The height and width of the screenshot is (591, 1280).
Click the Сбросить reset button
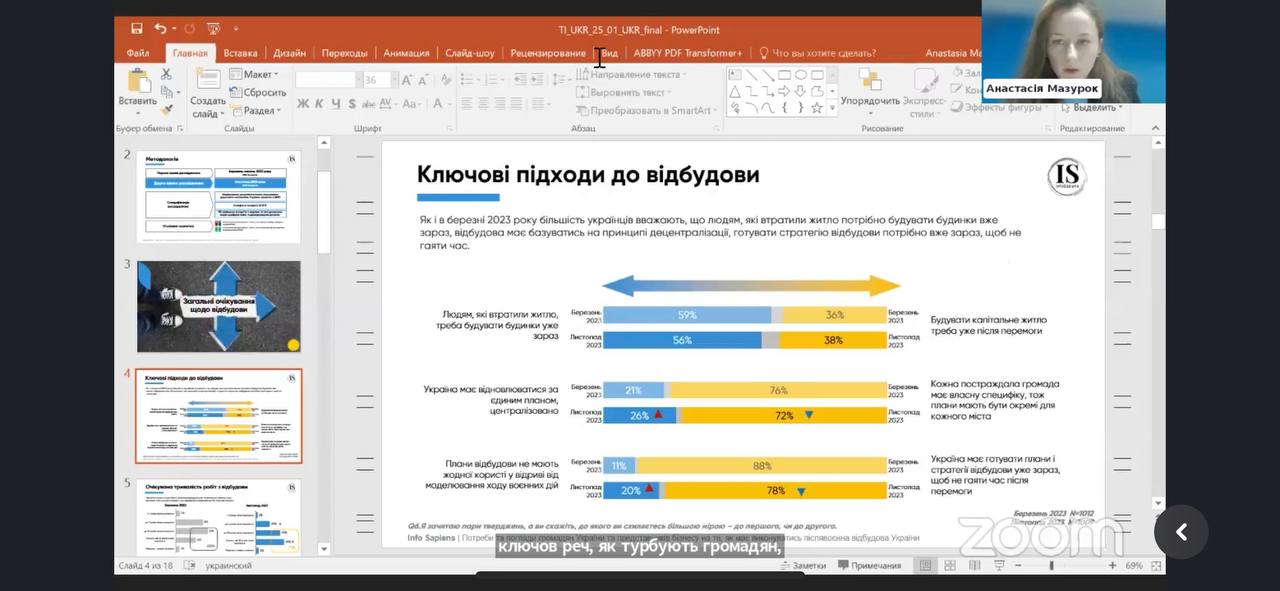point(258,92)
